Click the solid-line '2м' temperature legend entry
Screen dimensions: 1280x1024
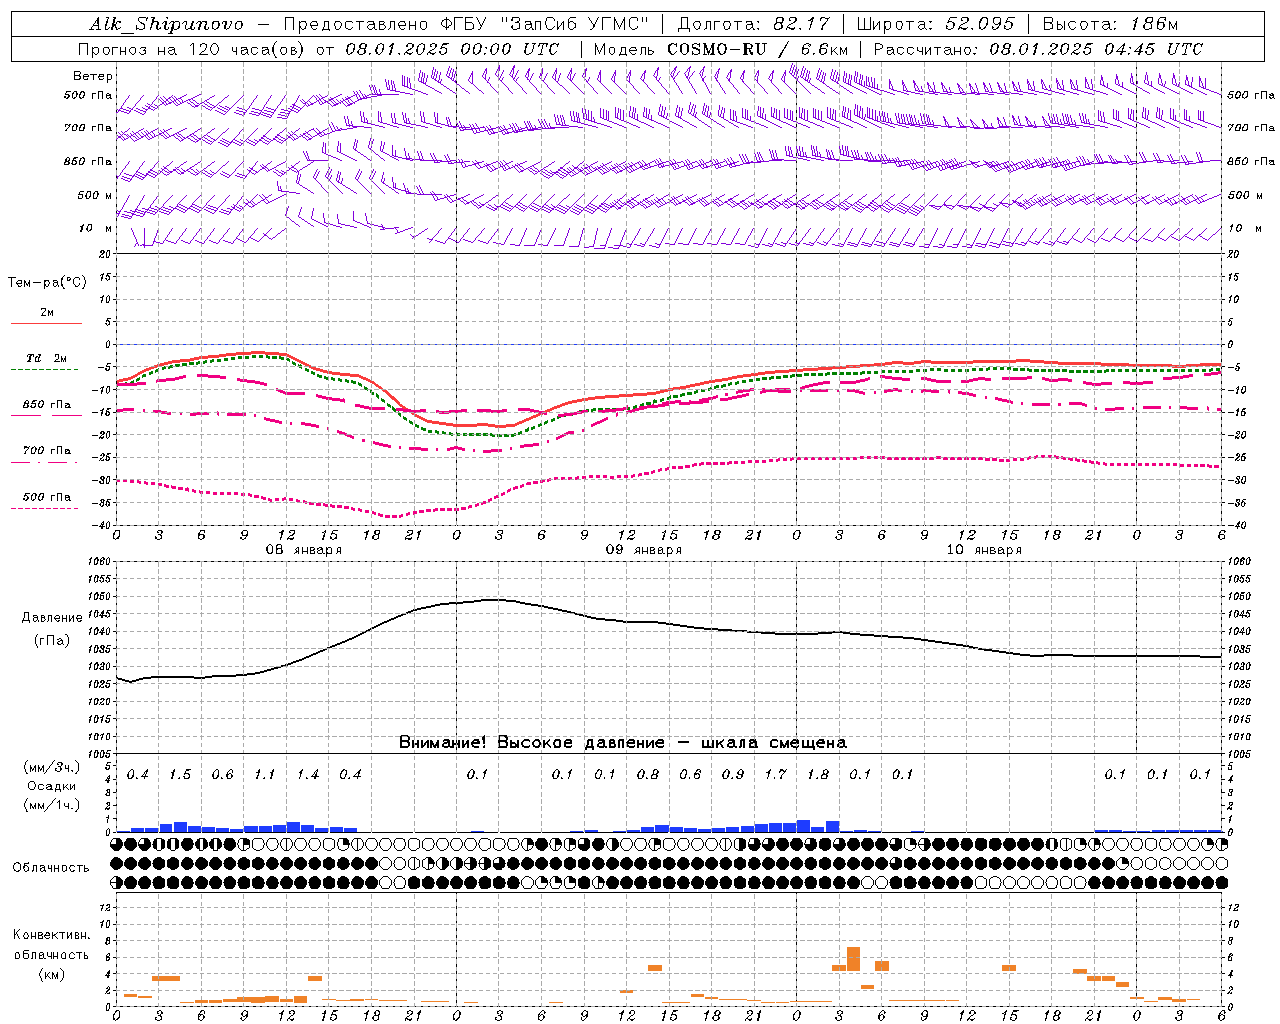(x=47, y=312)
